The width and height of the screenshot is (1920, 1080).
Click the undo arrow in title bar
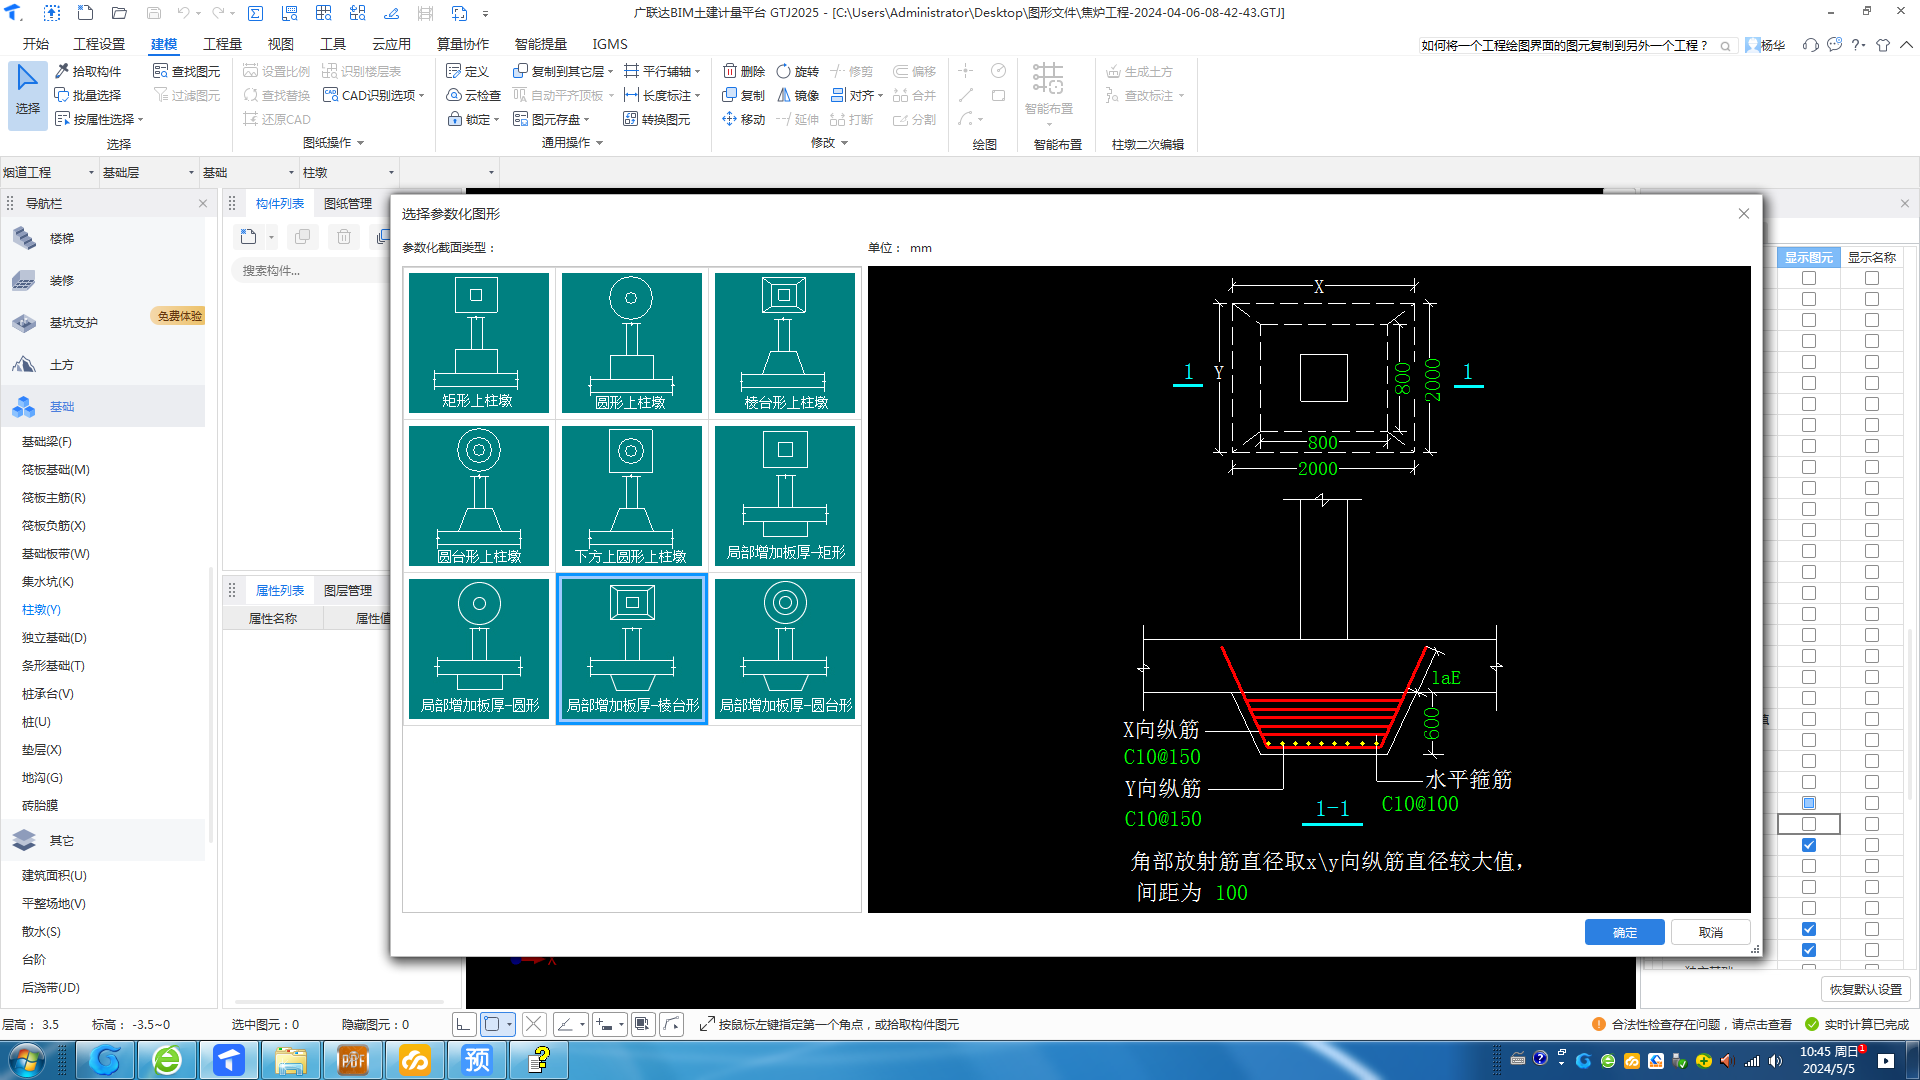184,13
